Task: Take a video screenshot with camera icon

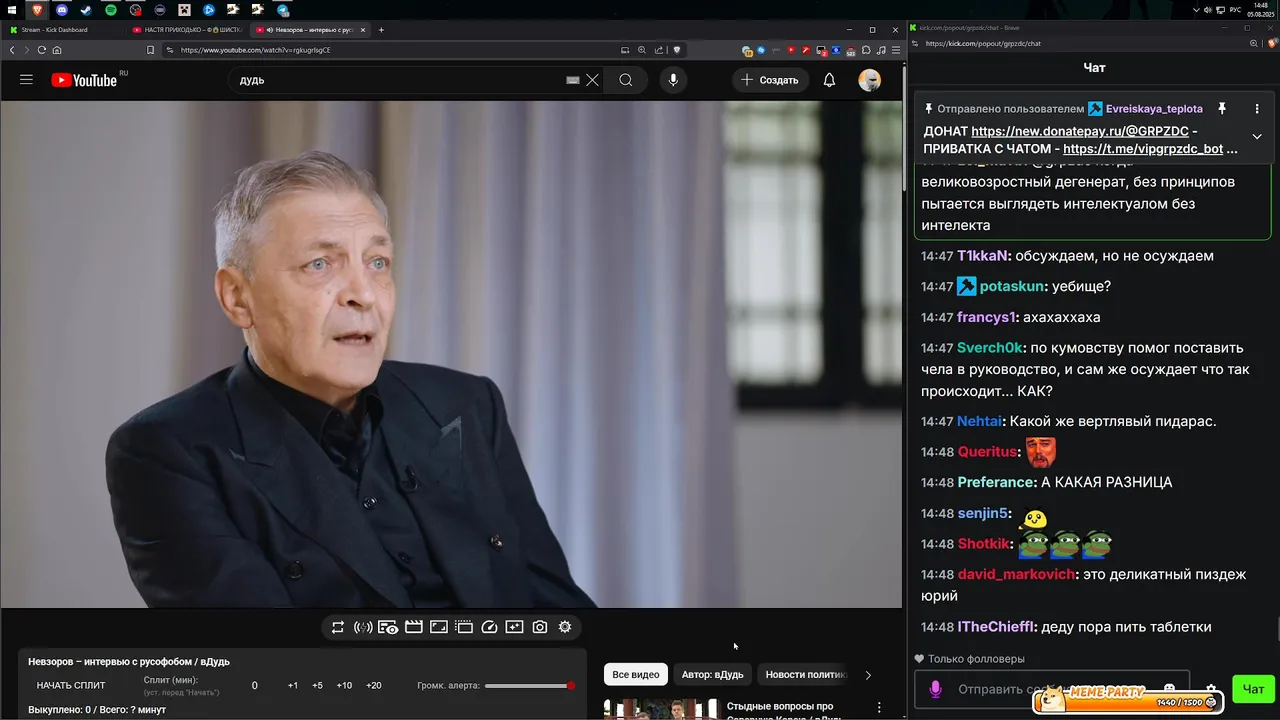Action: coord(540,627)
